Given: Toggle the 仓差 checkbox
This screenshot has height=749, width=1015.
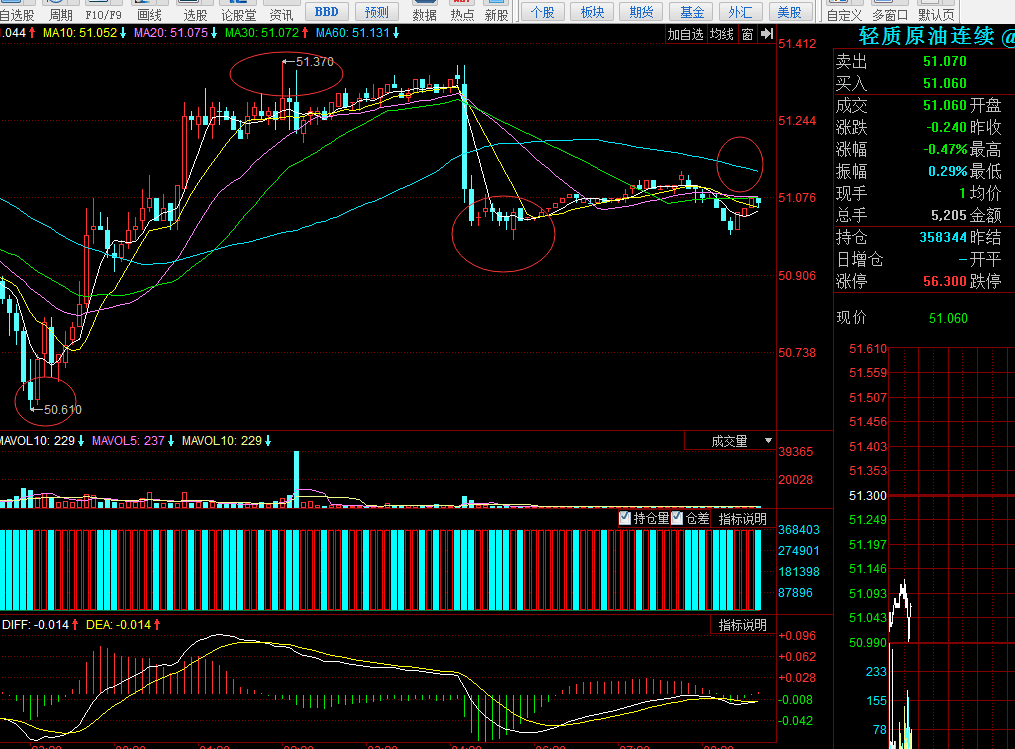Looking at the screenshot, I should (x=677, y=518).
